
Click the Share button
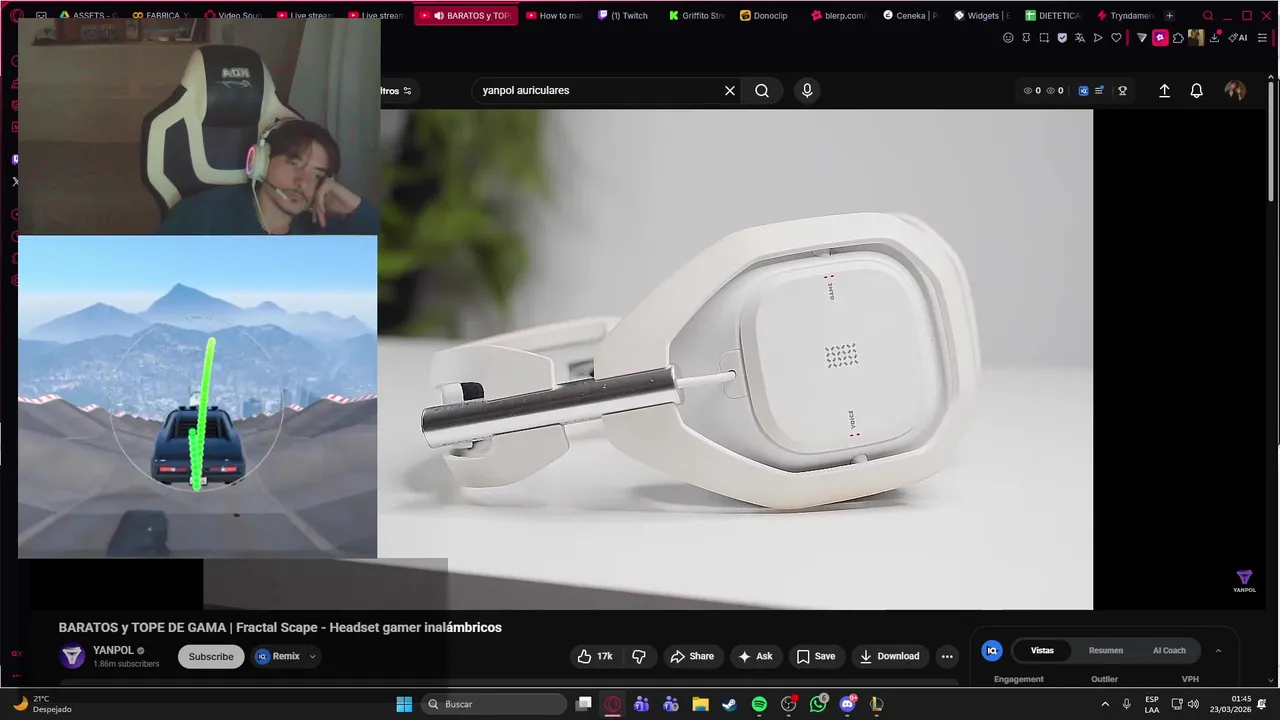(x=692, y=656)
